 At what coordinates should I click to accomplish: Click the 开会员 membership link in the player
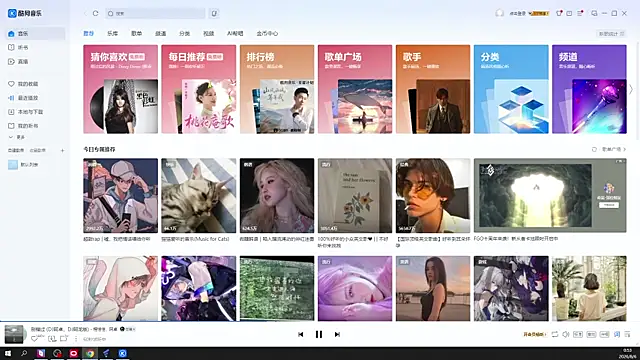[x=534, y=334]
